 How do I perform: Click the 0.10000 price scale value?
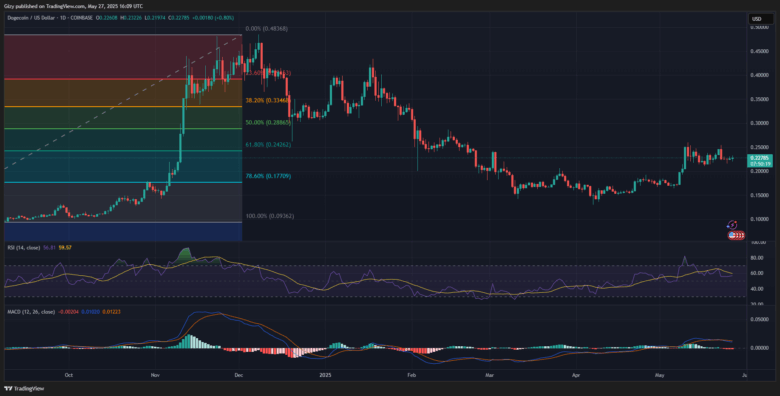coord(759,219)
